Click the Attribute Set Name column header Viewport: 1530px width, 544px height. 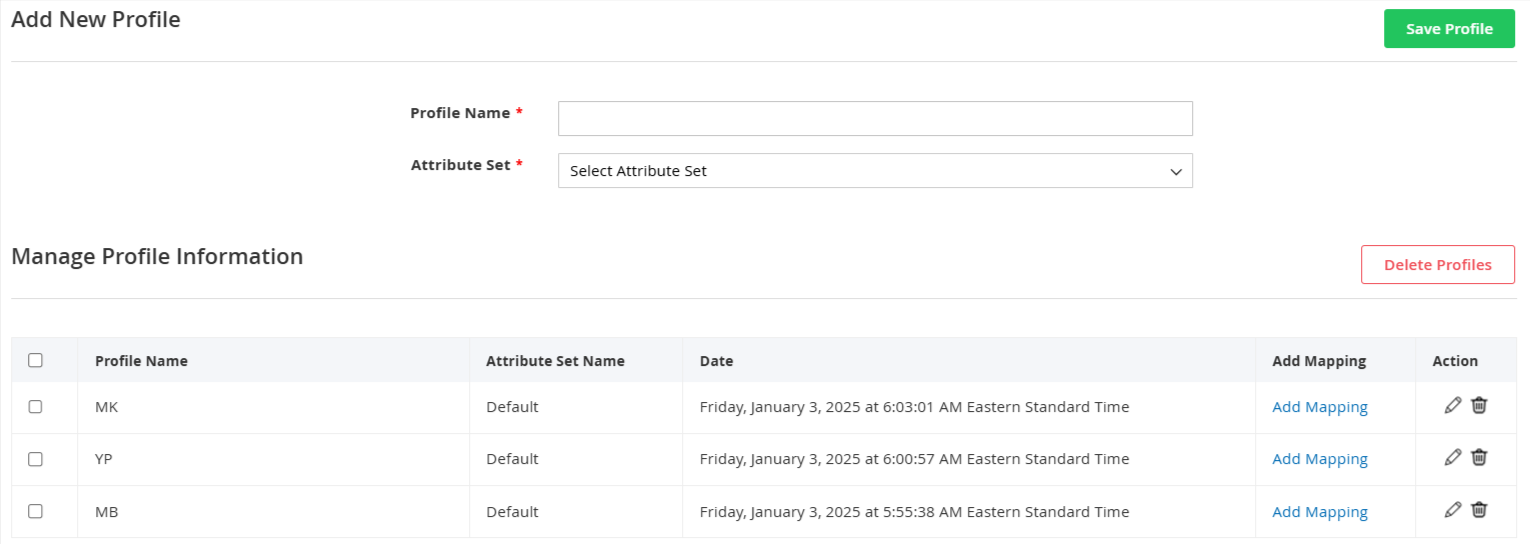555,361
